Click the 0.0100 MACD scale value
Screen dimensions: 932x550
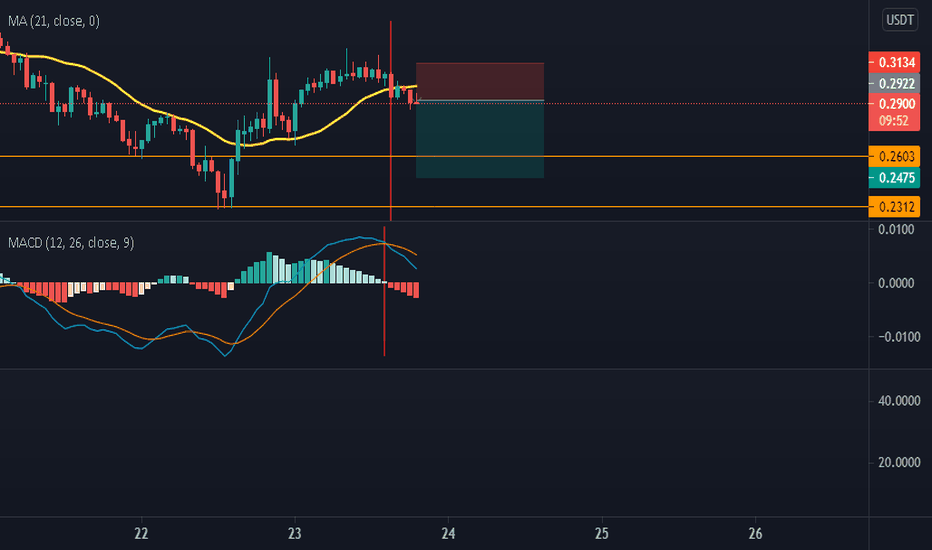click(x=896, y=230)
